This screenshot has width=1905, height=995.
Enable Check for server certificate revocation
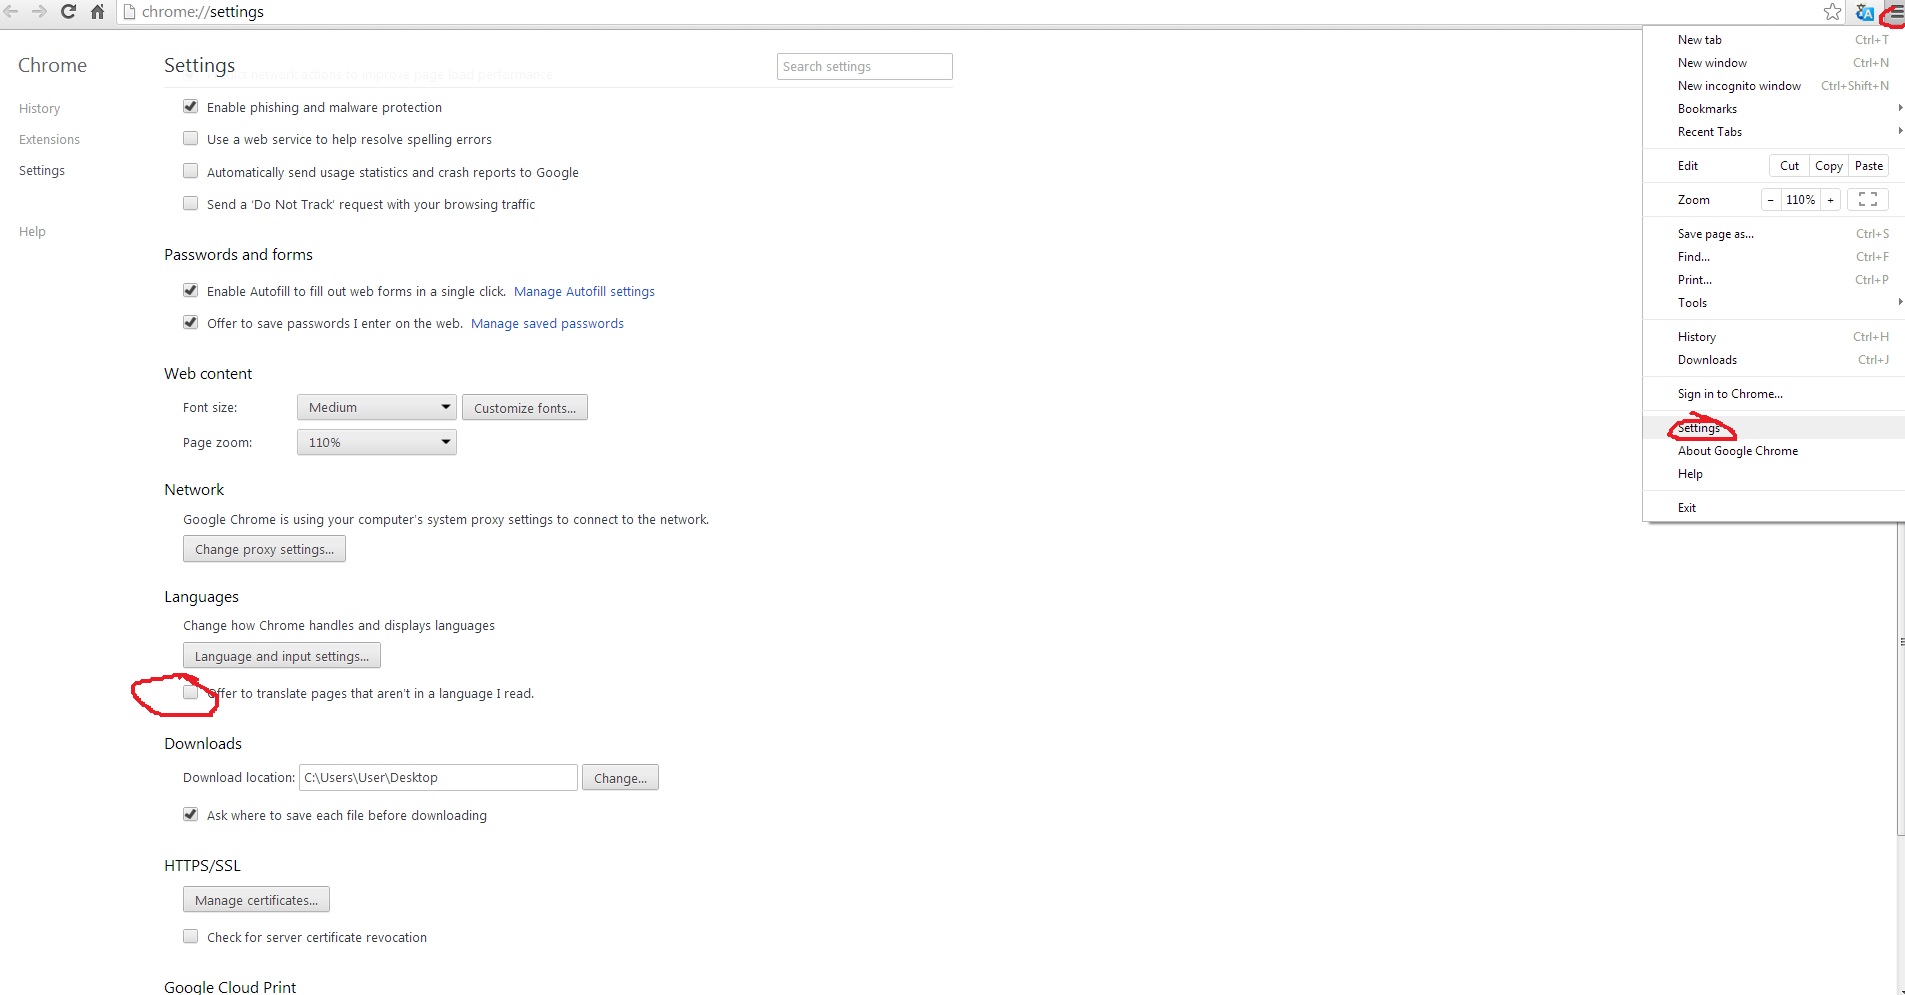pos(190,936)
